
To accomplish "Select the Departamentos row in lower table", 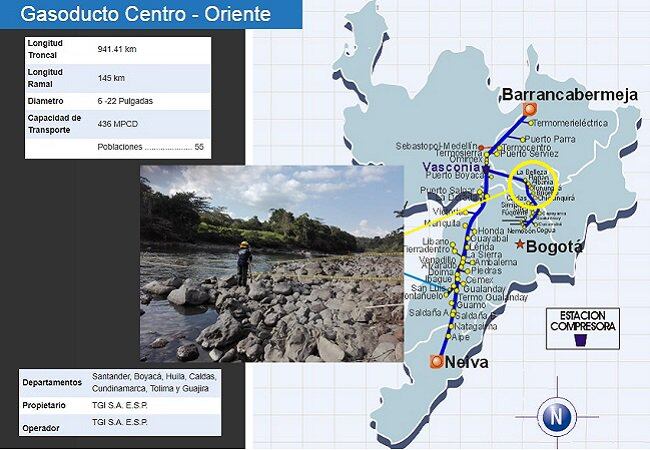I will tap(119, 382).
